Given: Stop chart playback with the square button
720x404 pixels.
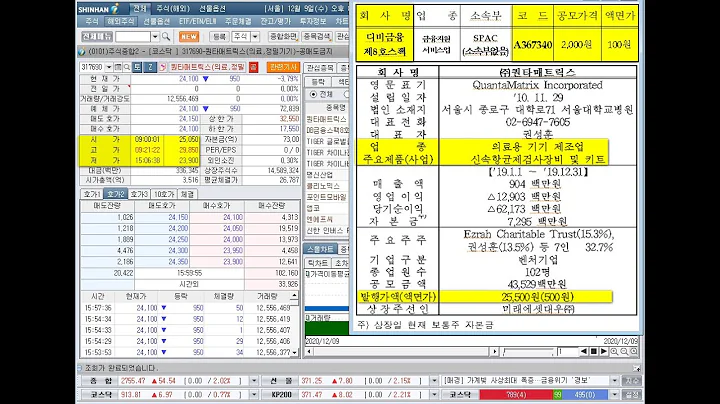Looking at the screenshot, I should tap(594, 351).
